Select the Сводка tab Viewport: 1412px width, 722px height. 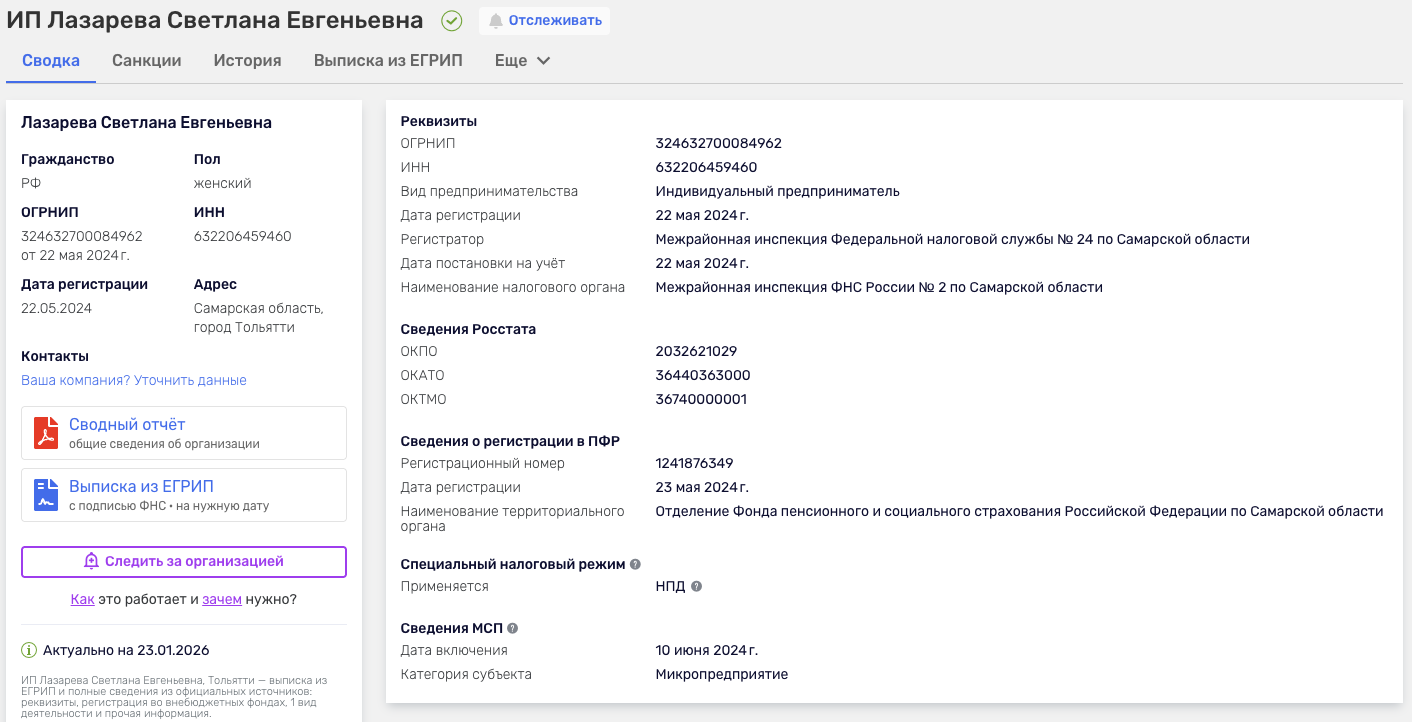(51, 61)
